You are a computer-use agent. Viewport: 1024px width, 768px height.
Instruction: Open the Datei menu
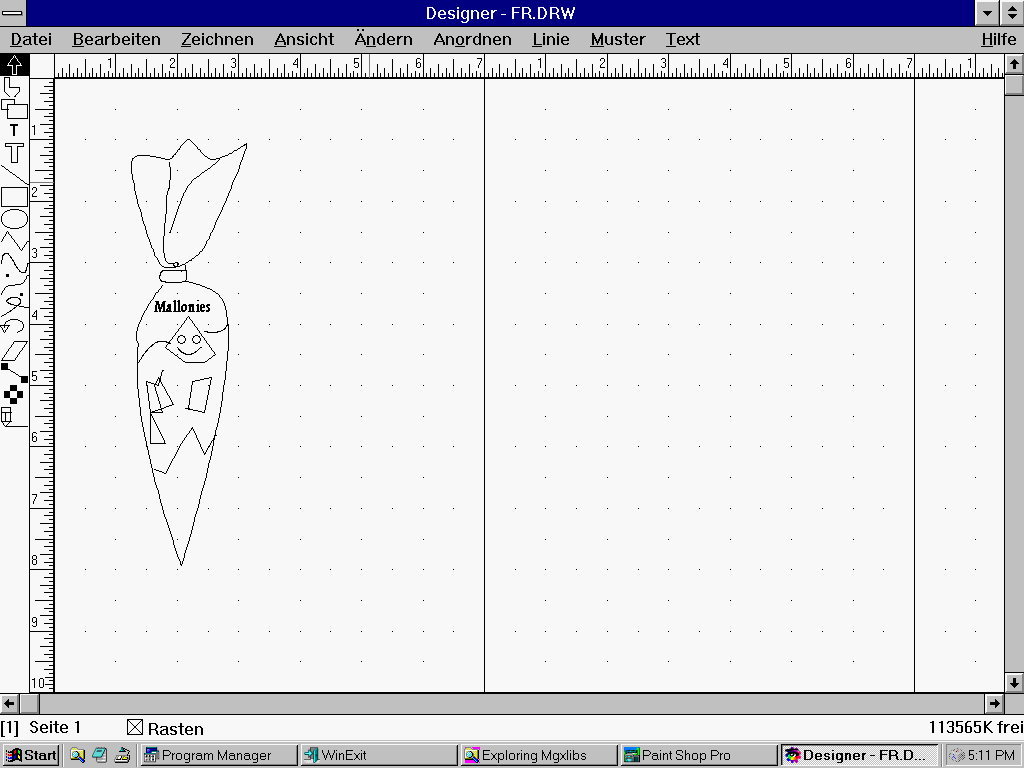tap(31, 39)
